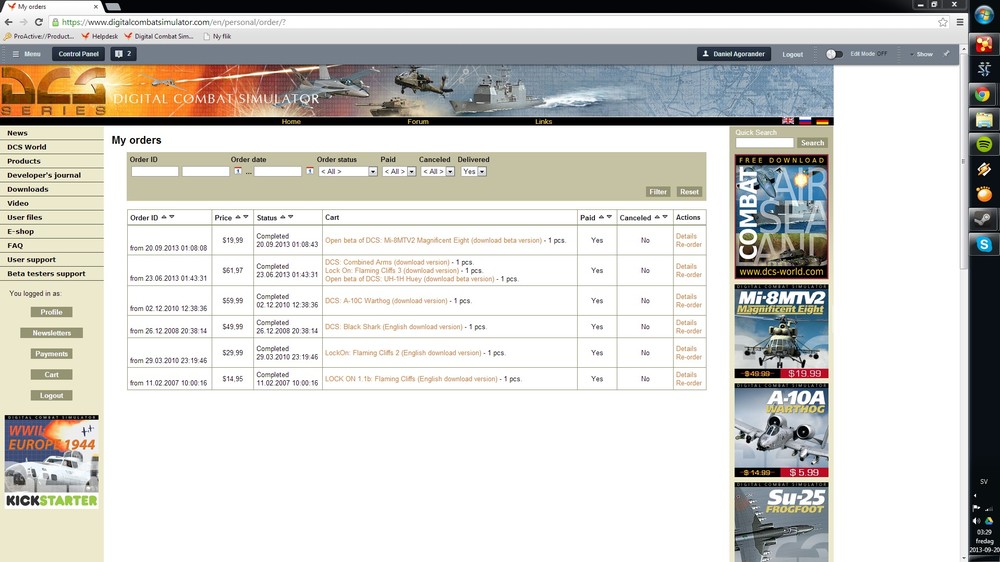Open calendar picker for order start date
The height and width of the screenshot is (562, 1000).
tap(238, 171)
